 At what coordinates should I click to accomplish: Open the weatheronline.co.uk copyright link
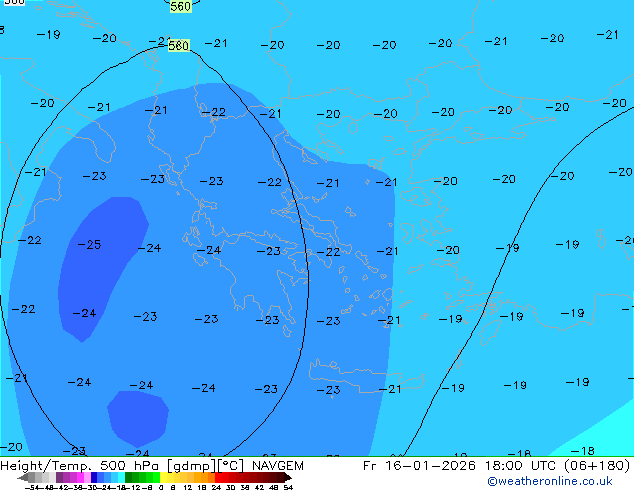click(550, 481)
